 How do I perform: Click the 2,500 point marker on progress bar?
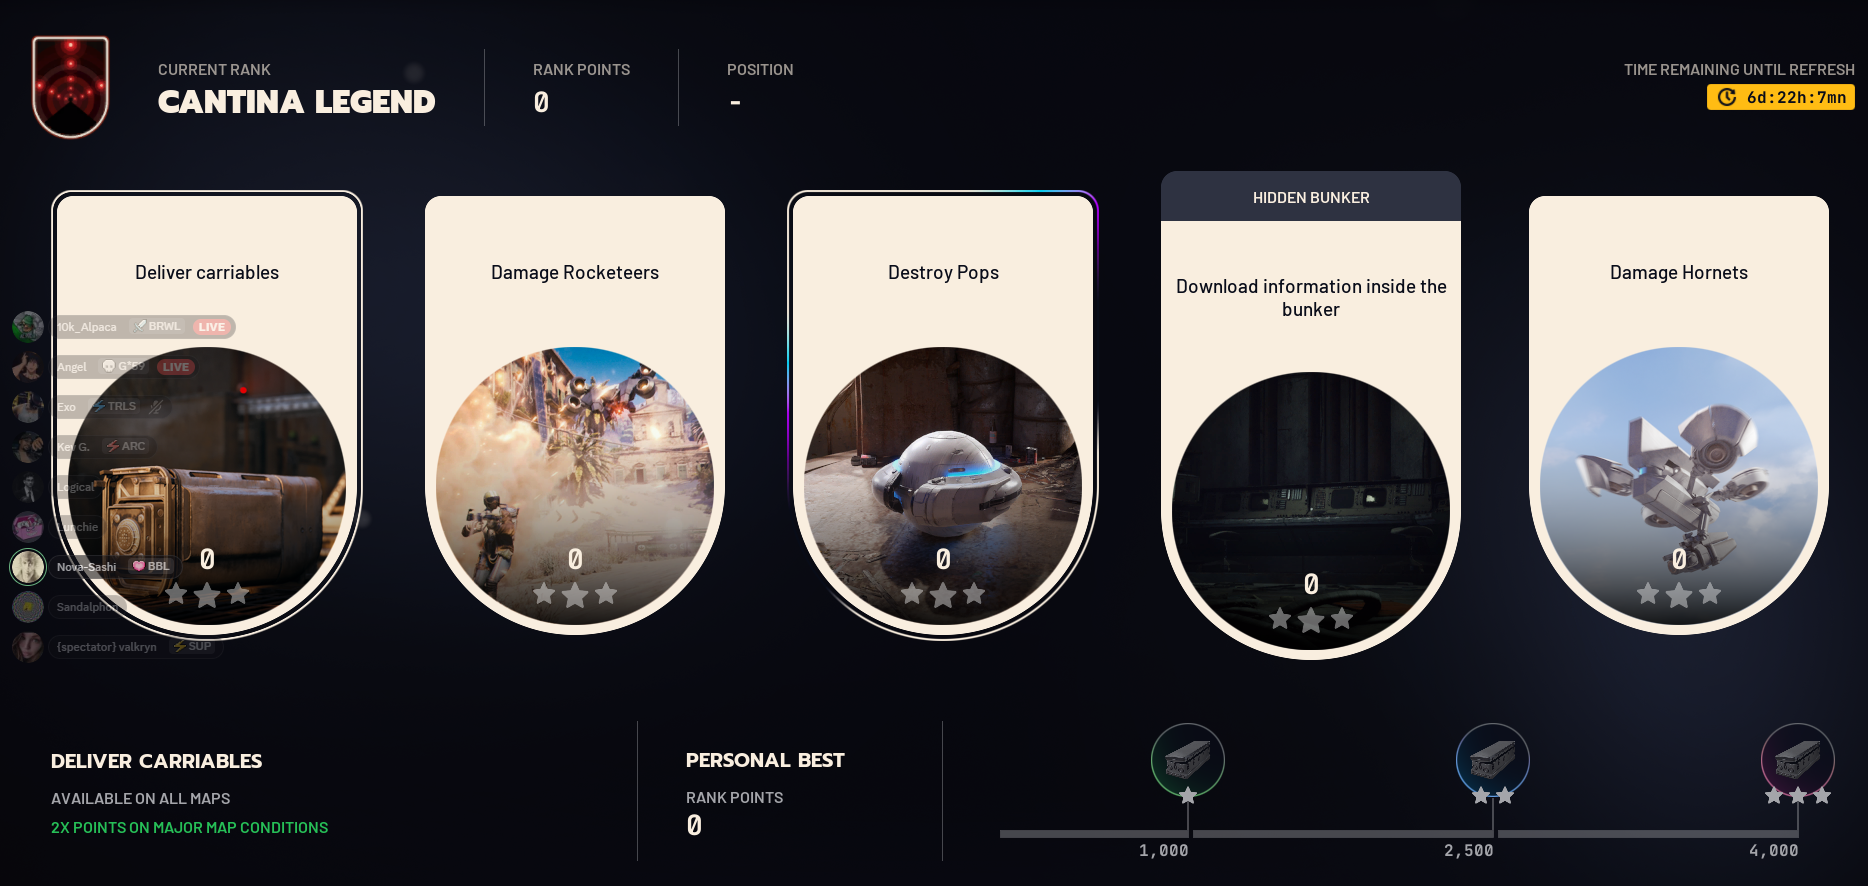pos(1468,850)
